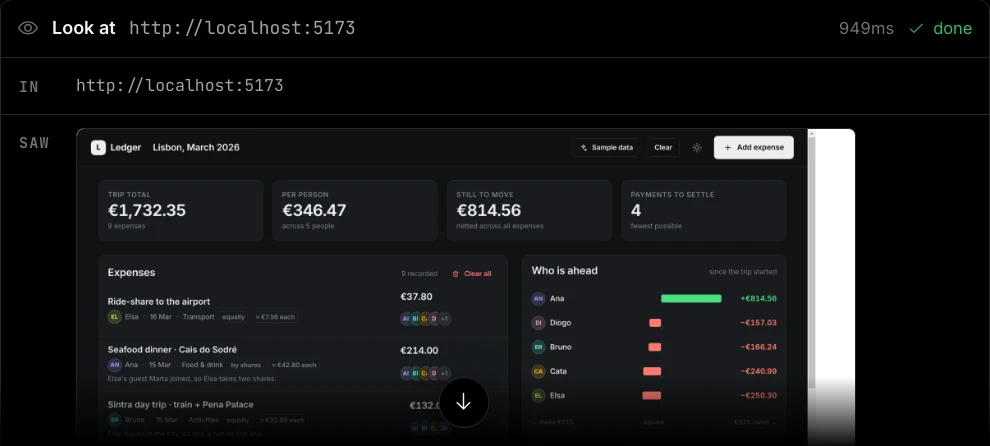Click the Food & drink category label
Image resolution: width=990 pixels, height=446 pixels.
click(201, 365)
